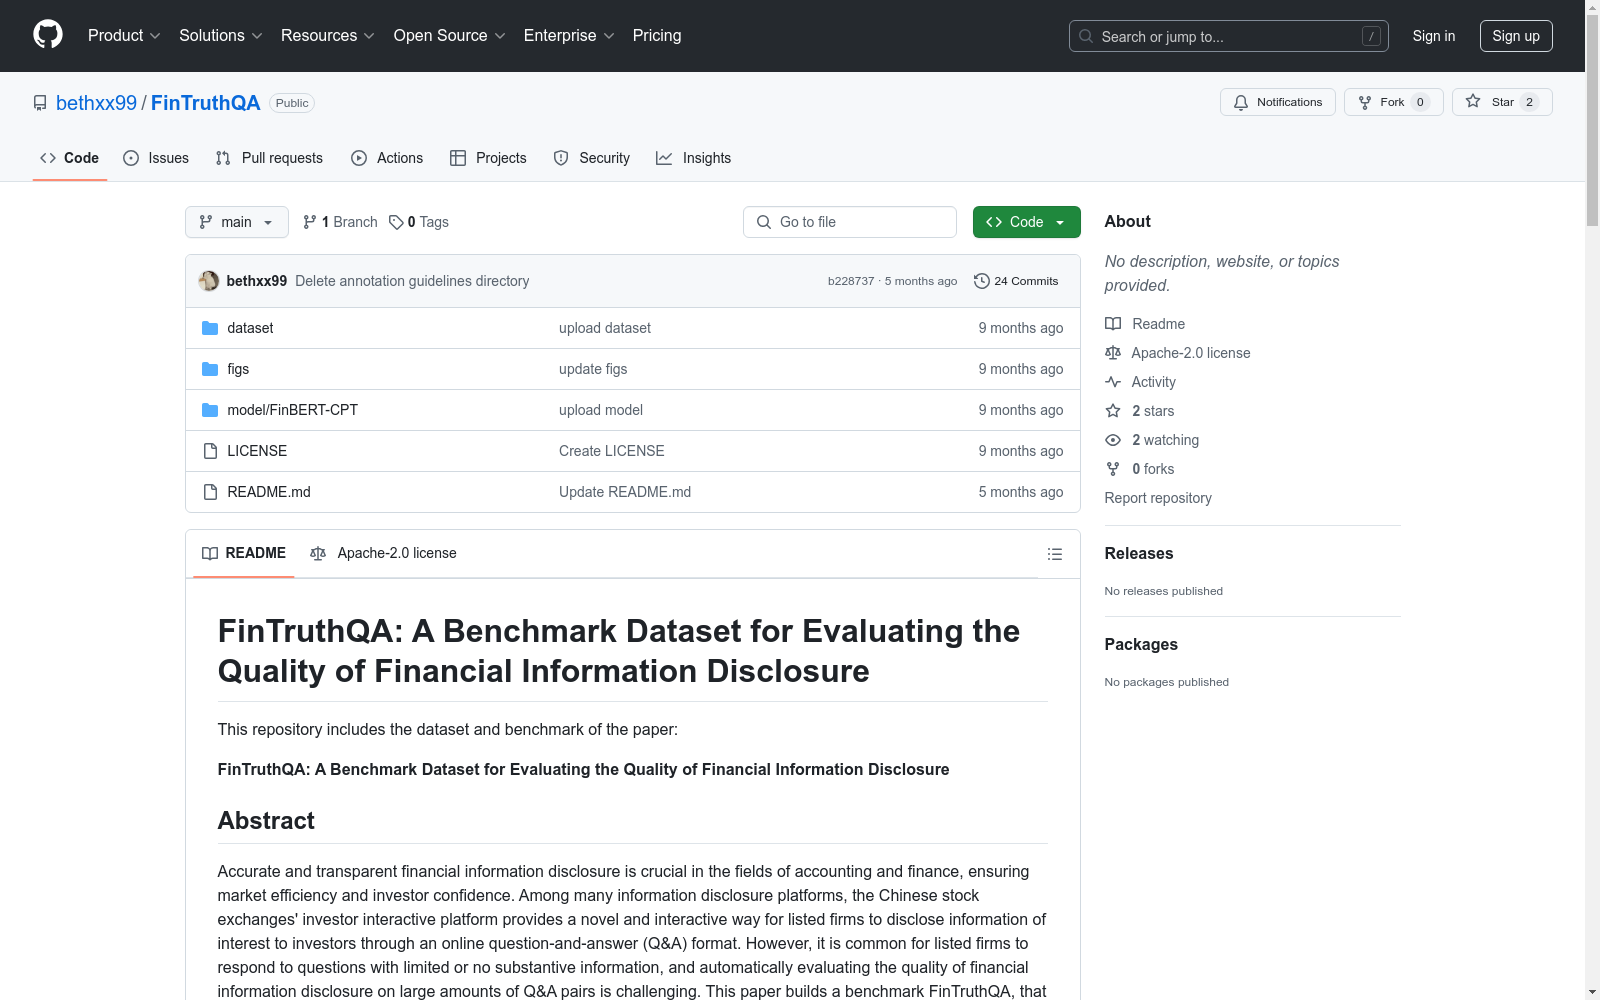
Task: Switch to the Projects tab
Action: click(x=488, y=158)
